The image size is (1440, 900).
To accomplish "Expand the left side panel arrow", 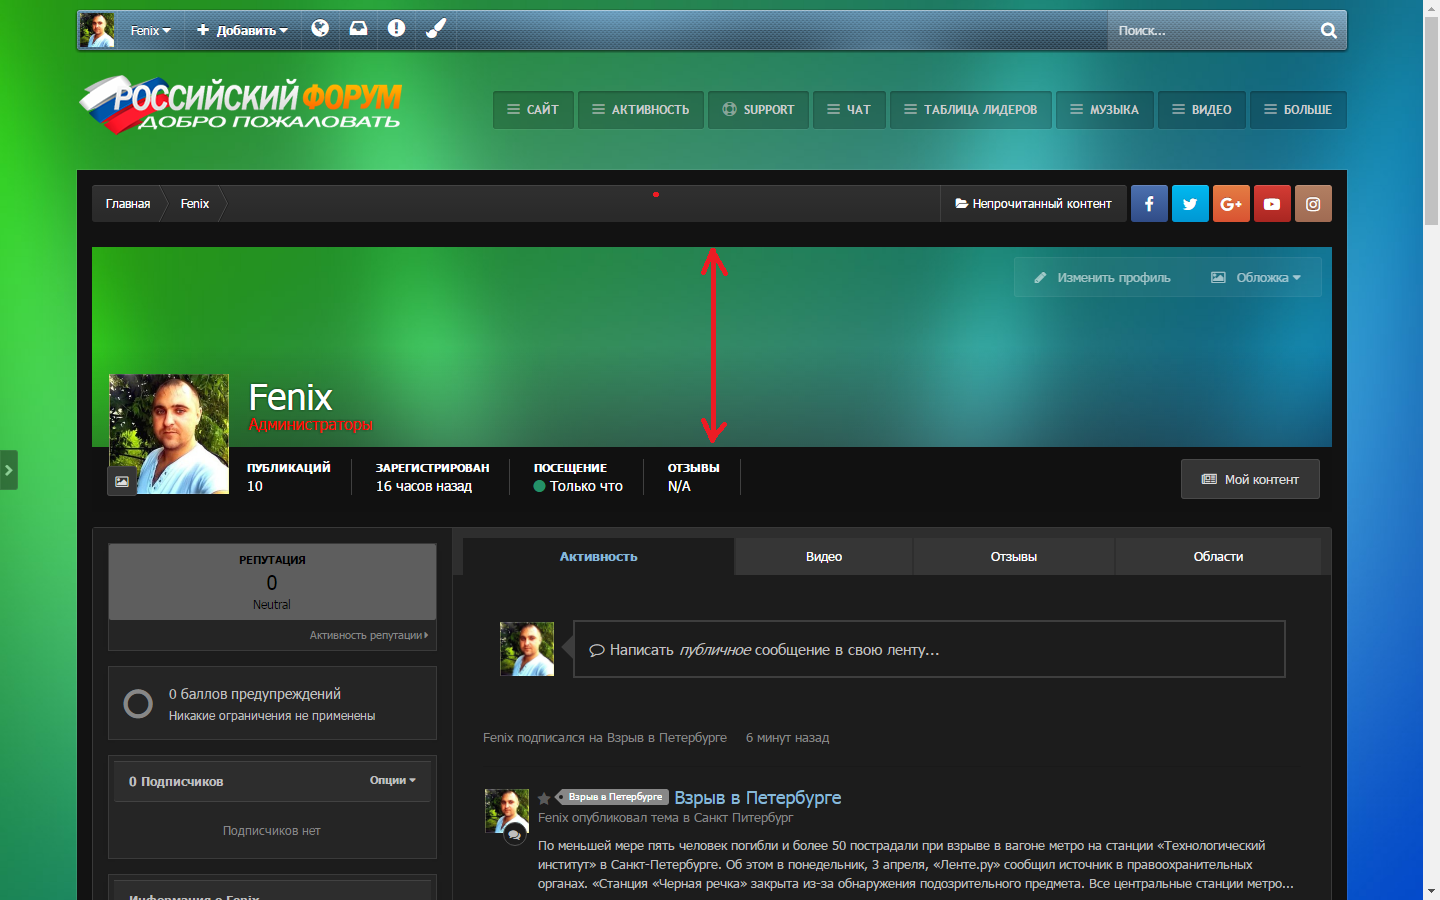I will [9, 469].
